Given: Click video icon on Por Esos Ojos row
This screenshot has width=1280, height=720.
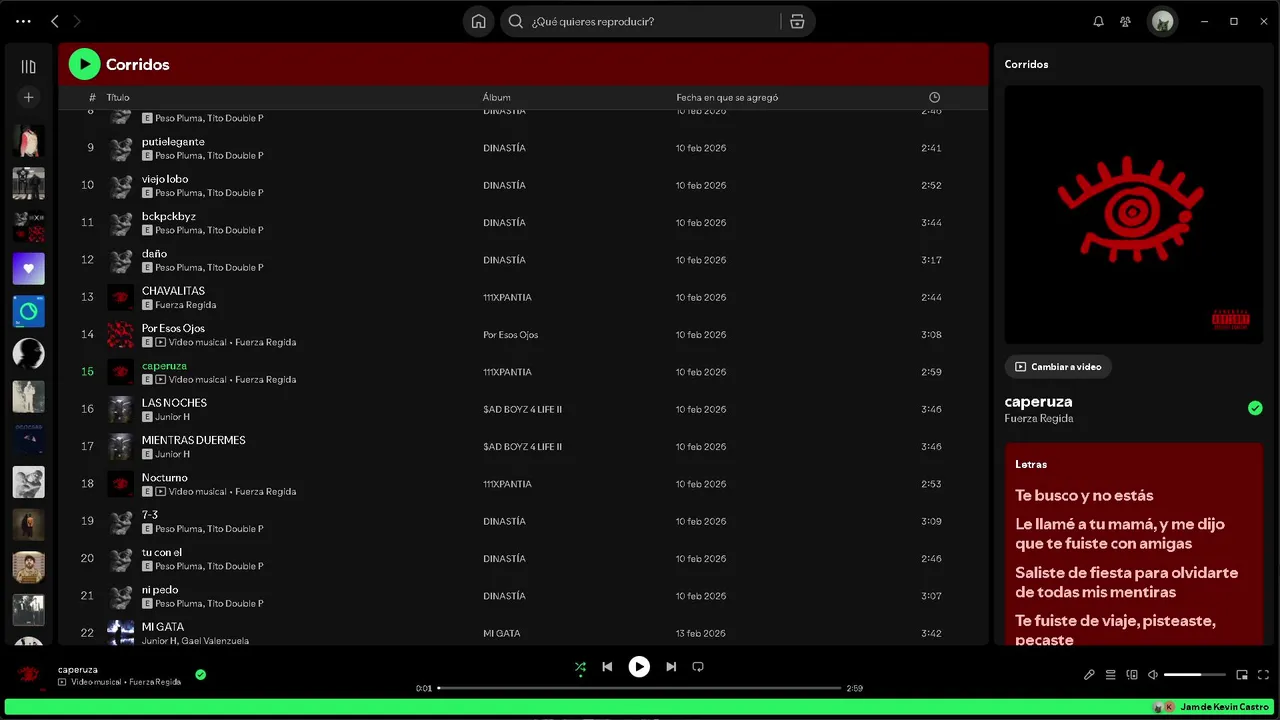Looking at the screenshot, I should click(x=161, y=342).
